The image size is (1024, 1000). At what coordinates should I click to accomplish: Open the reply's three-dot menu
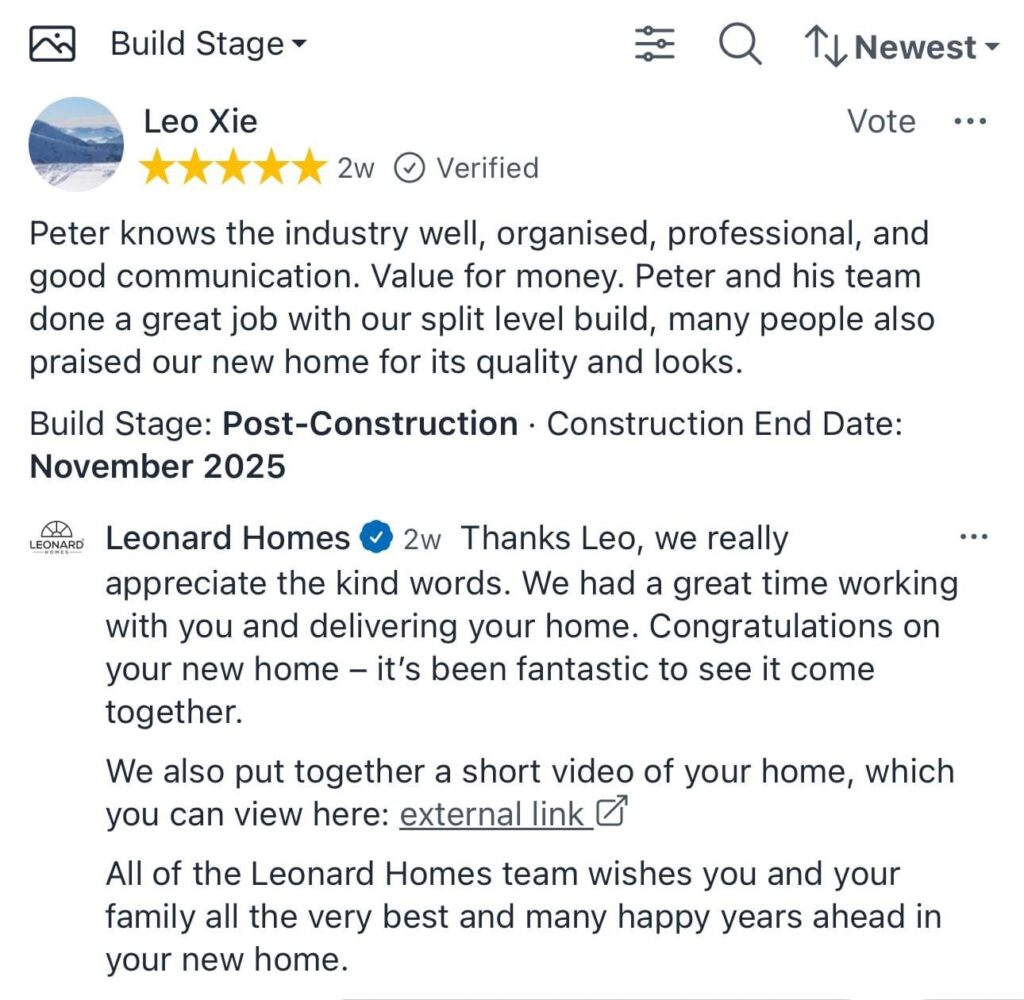972,537
